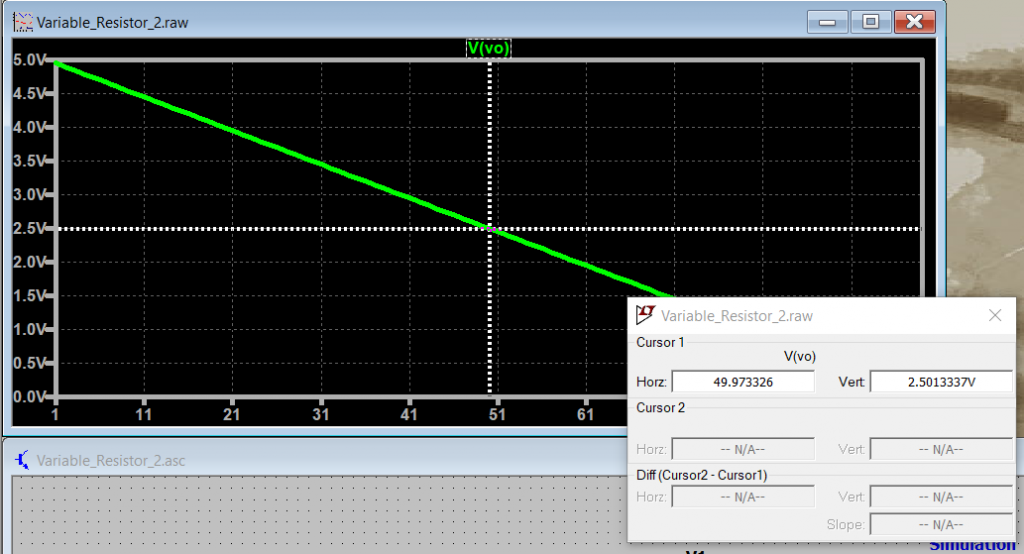1024x554 pixels.
Task: Close the cursor readout dialog
Action: [995, 316]
